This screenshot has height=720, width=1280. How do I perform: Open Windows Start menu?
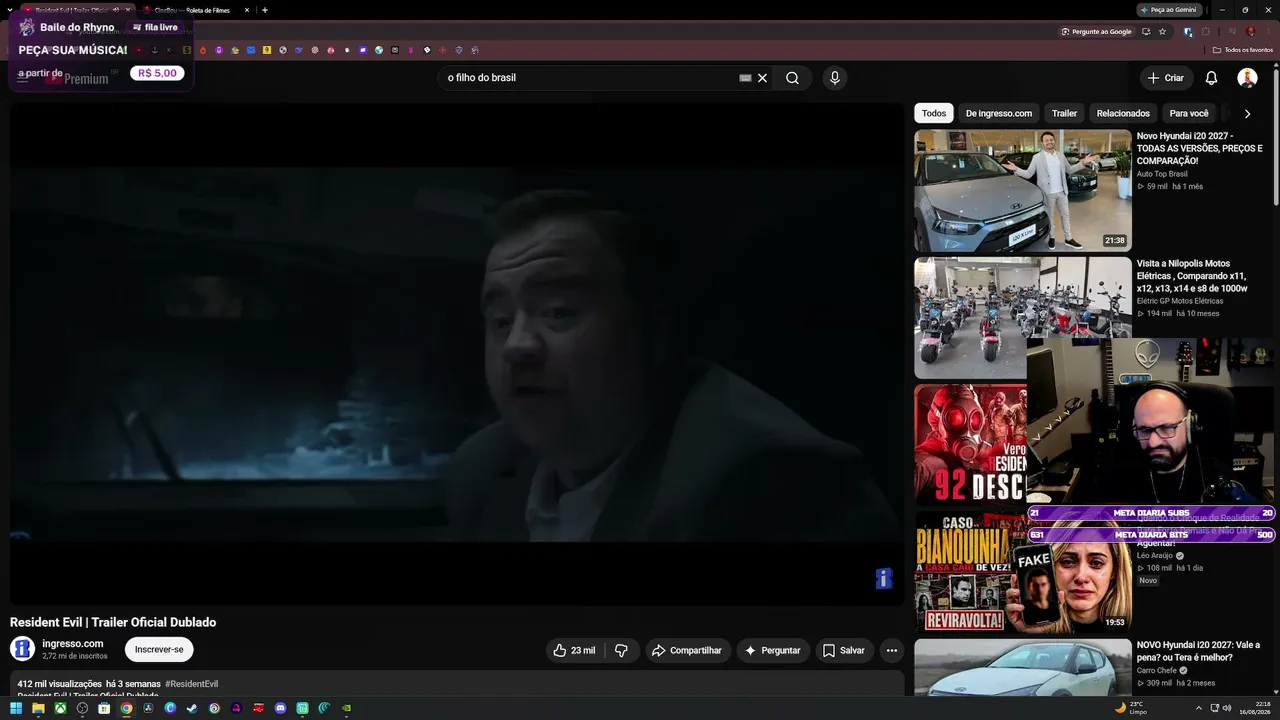coord(15,708)
